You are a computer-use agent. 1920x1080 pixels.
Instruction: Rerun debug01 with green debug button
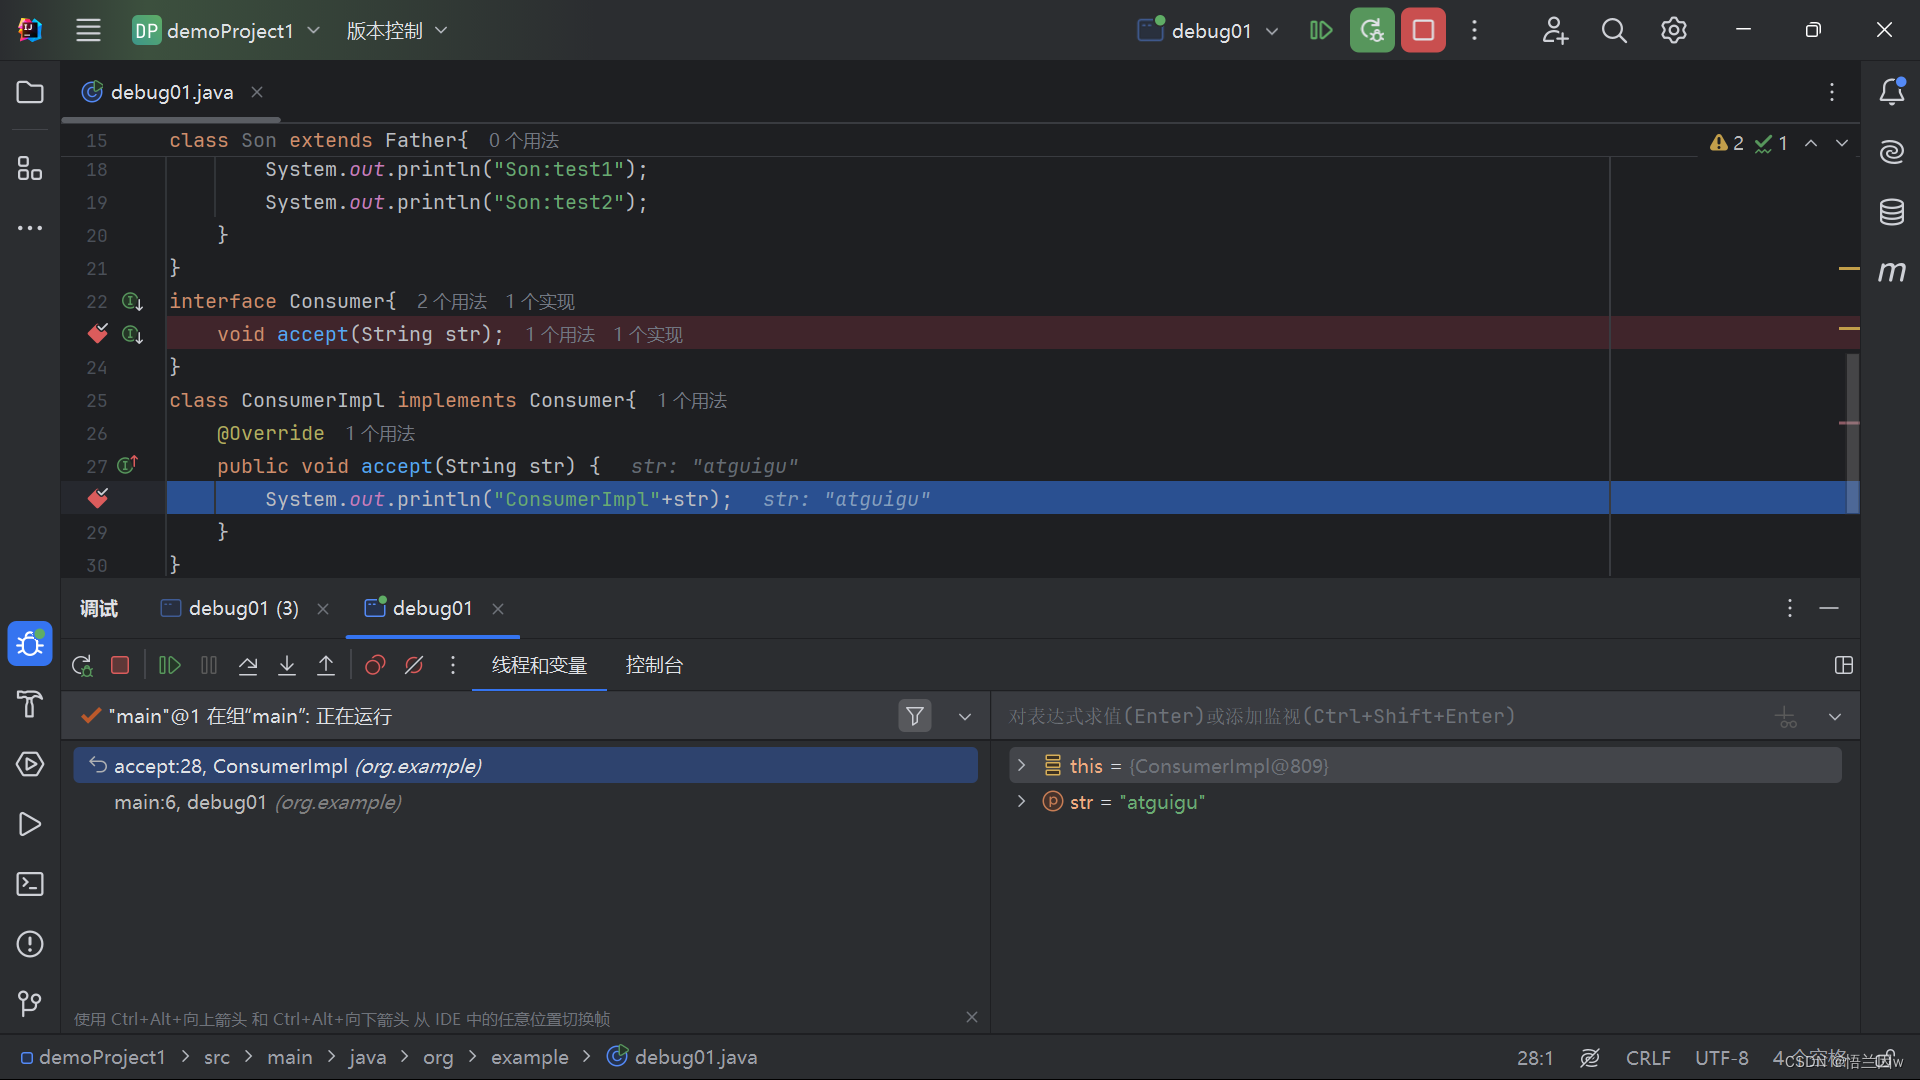point(1372,30)
